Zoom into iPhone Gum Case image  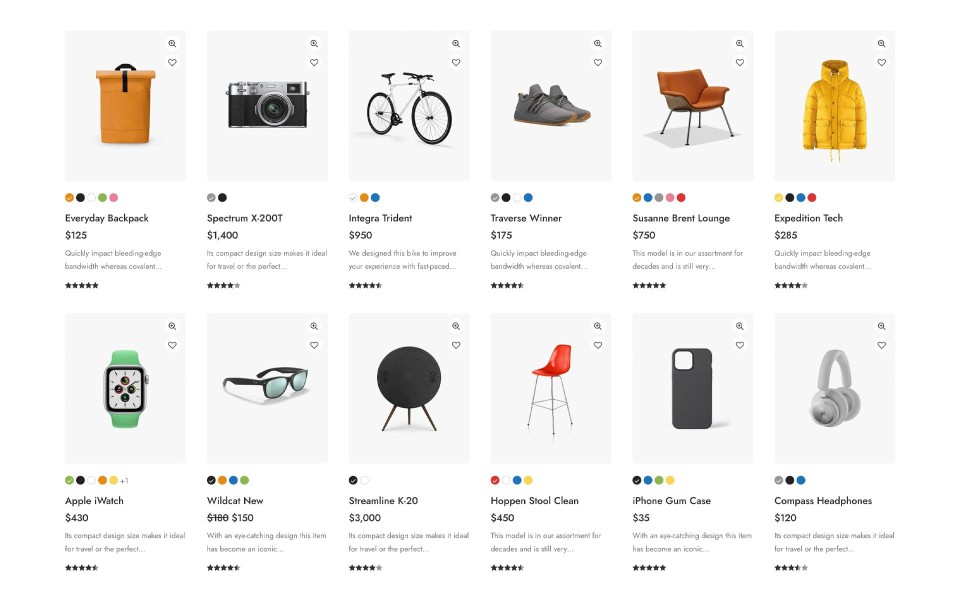click(x=740, y=326)
